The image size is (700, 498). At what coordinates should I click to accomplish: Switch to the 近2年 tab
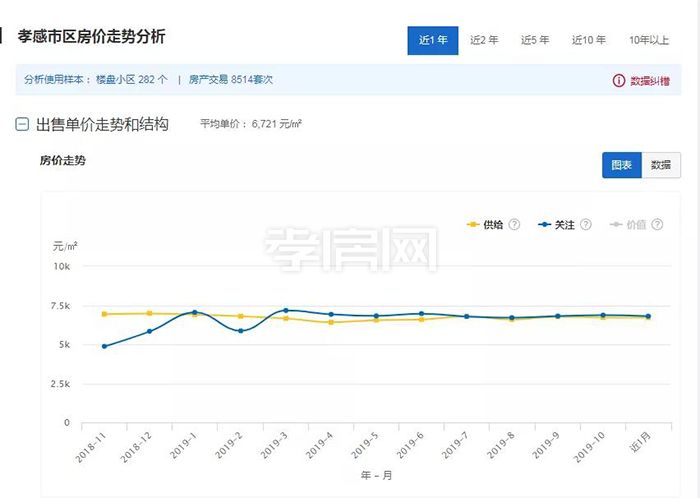point(484,40)
